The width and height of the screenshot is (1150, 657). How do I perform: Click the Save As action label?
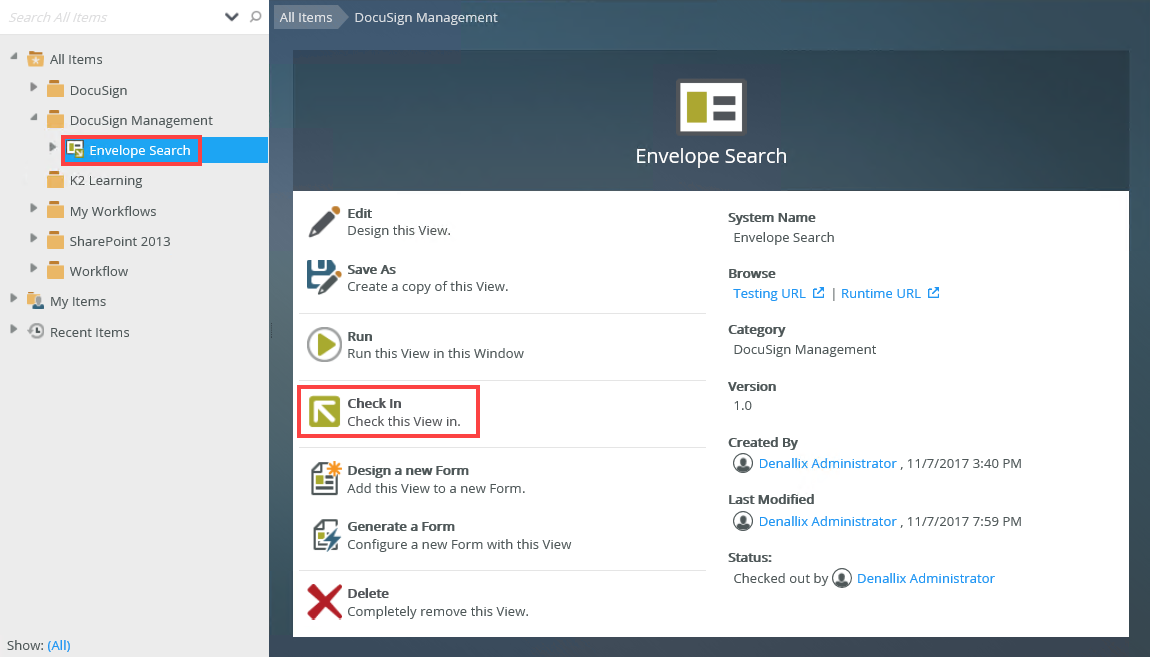pos(371,269)
